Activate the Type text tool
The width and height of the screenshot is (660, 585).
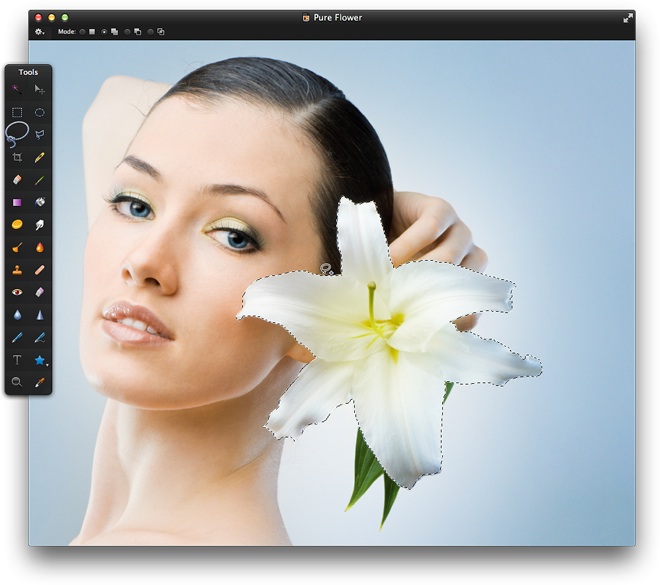(x=17, y=359)
